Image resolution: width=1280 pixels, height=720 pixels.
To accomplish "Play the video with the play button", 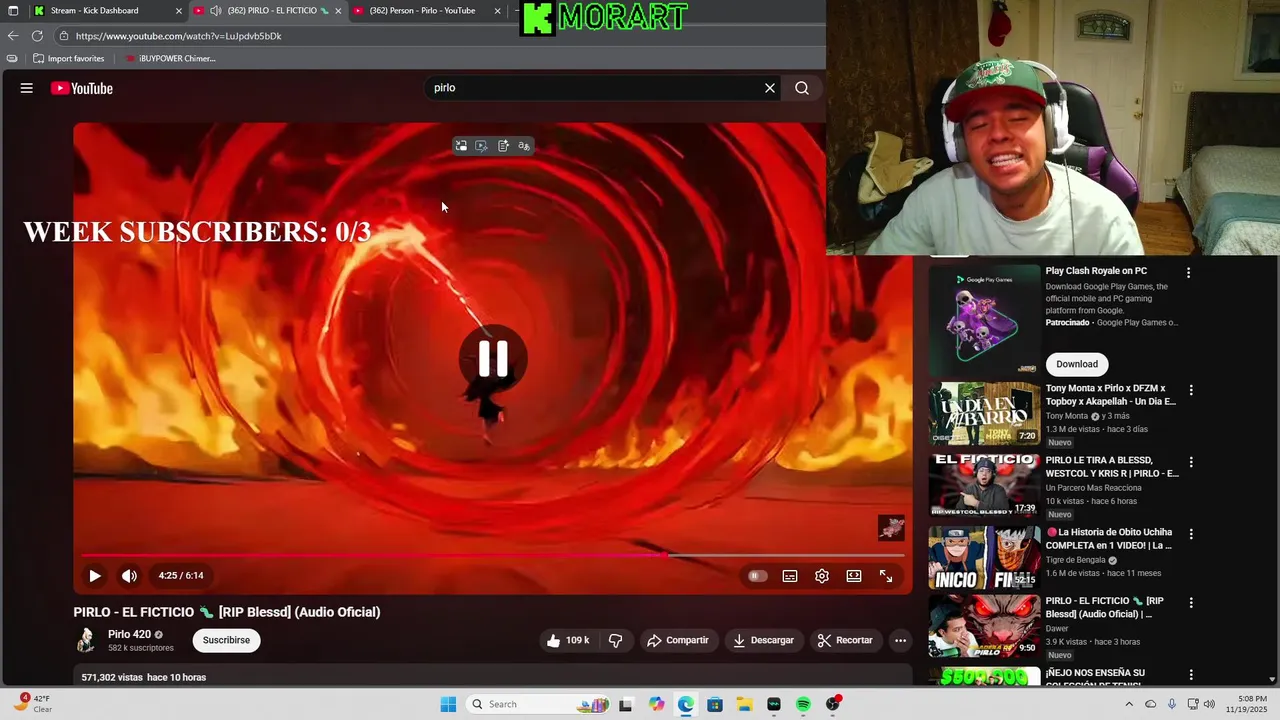I will [95, 576].
